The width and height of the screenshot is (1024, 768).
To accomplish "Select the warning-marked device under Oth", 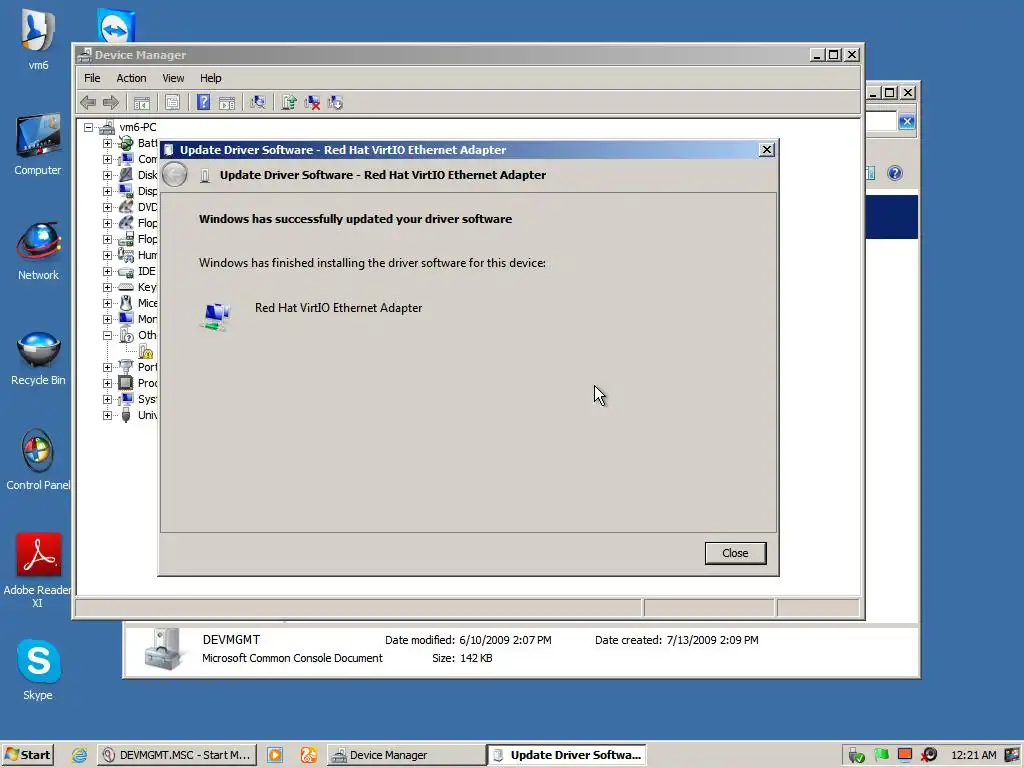I will (x=146, y=351).
